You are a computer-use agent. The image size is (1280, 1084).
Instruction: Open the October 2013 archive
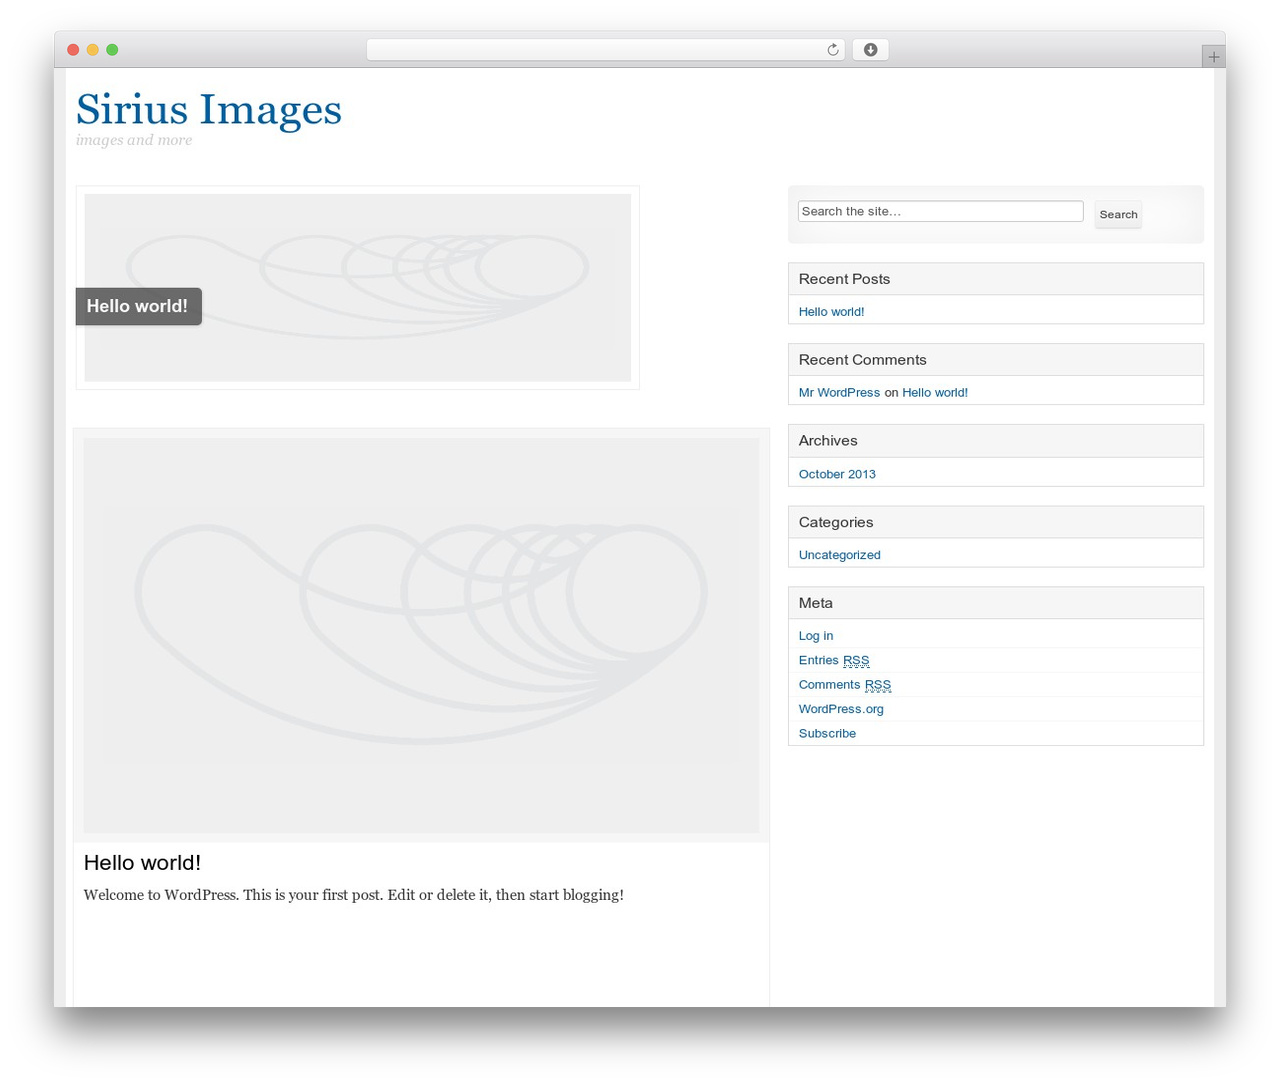837,474
